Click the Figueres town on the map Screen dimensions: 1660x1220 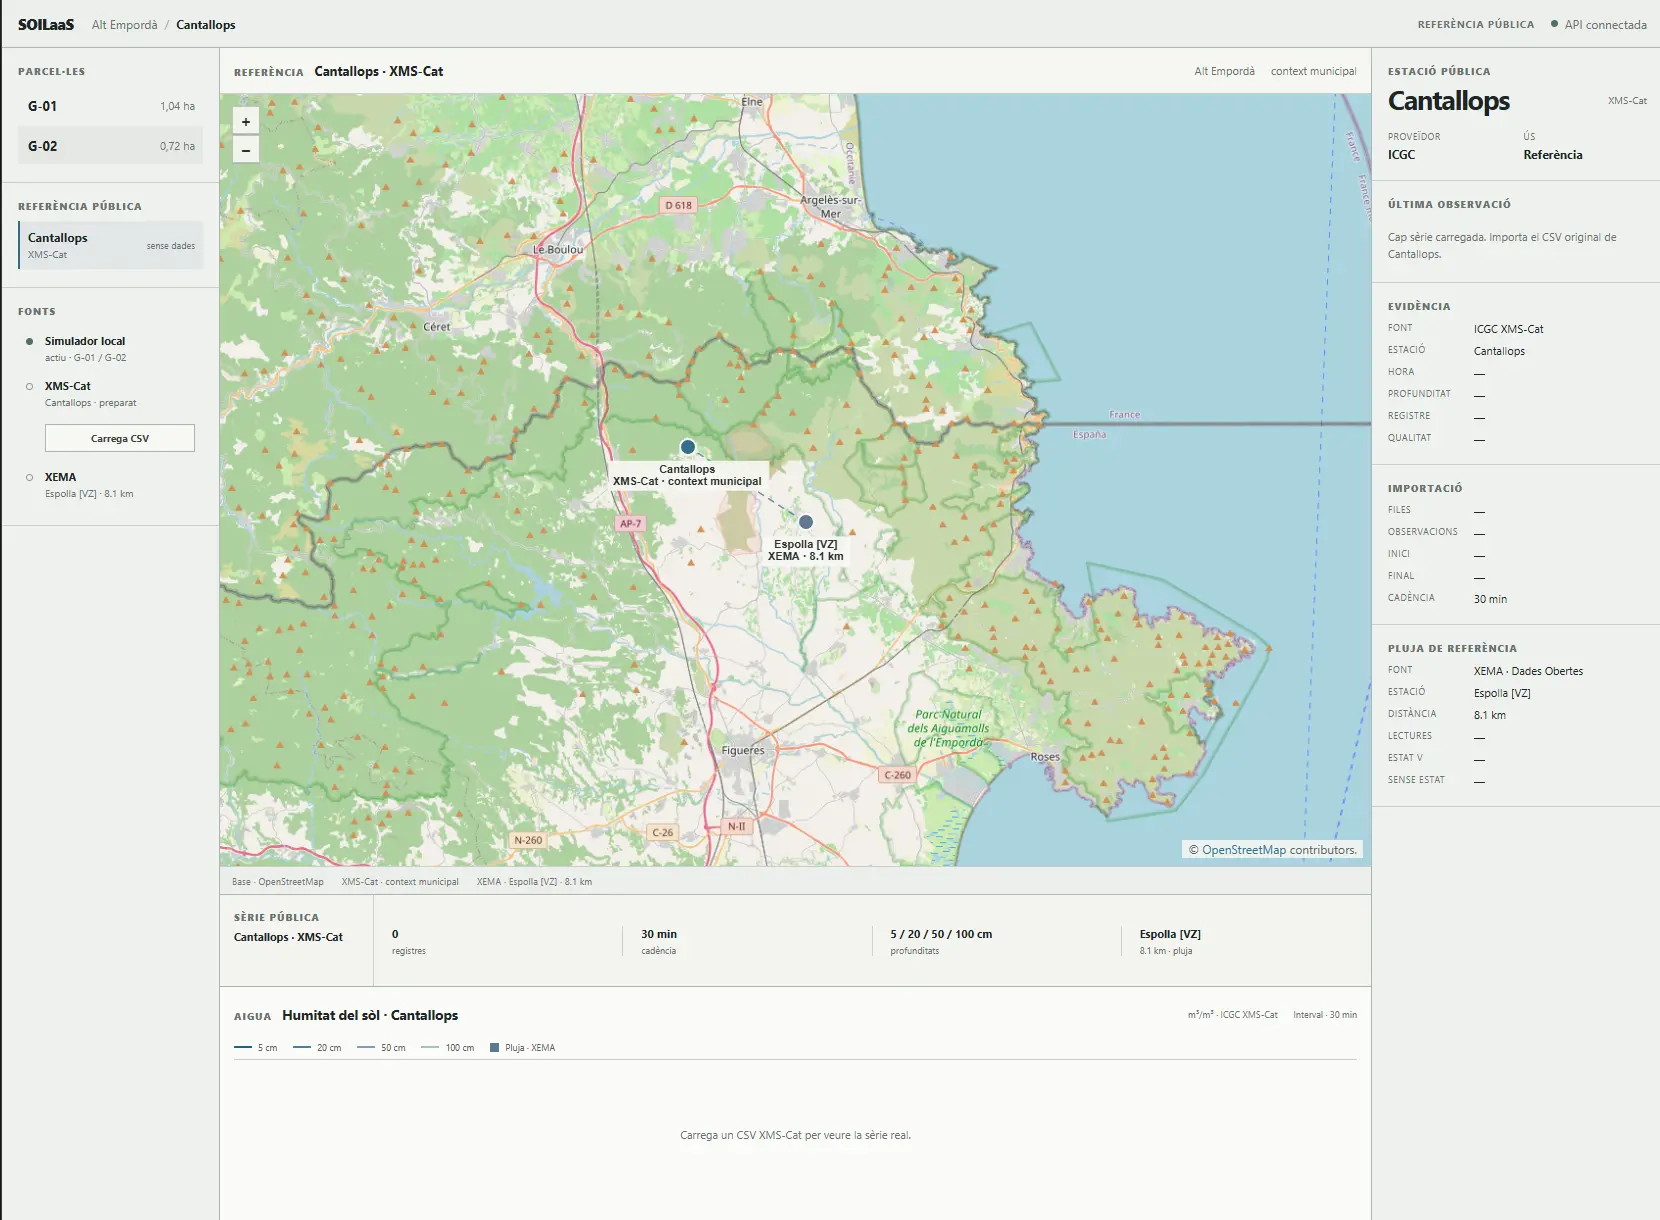[743, 750]
